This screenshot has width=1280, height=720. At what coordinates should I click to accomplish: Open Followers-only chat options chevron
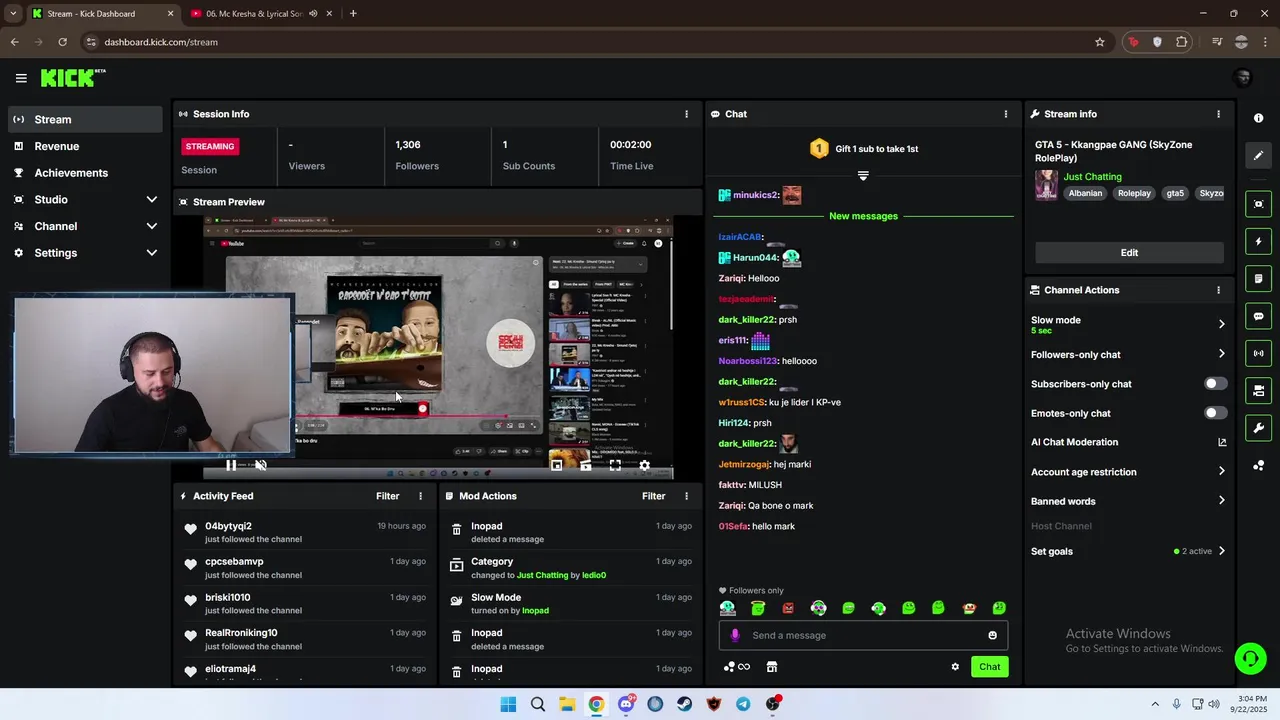click(1221, 354)
